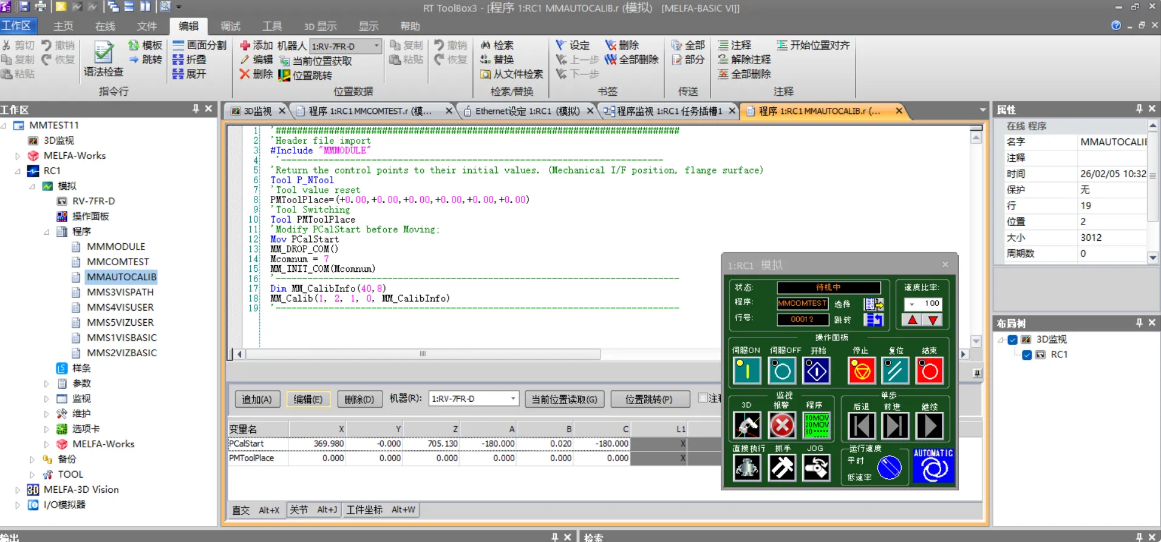
Task: Open the hand (抓手) control icon
Action: (x=781, y=468)
